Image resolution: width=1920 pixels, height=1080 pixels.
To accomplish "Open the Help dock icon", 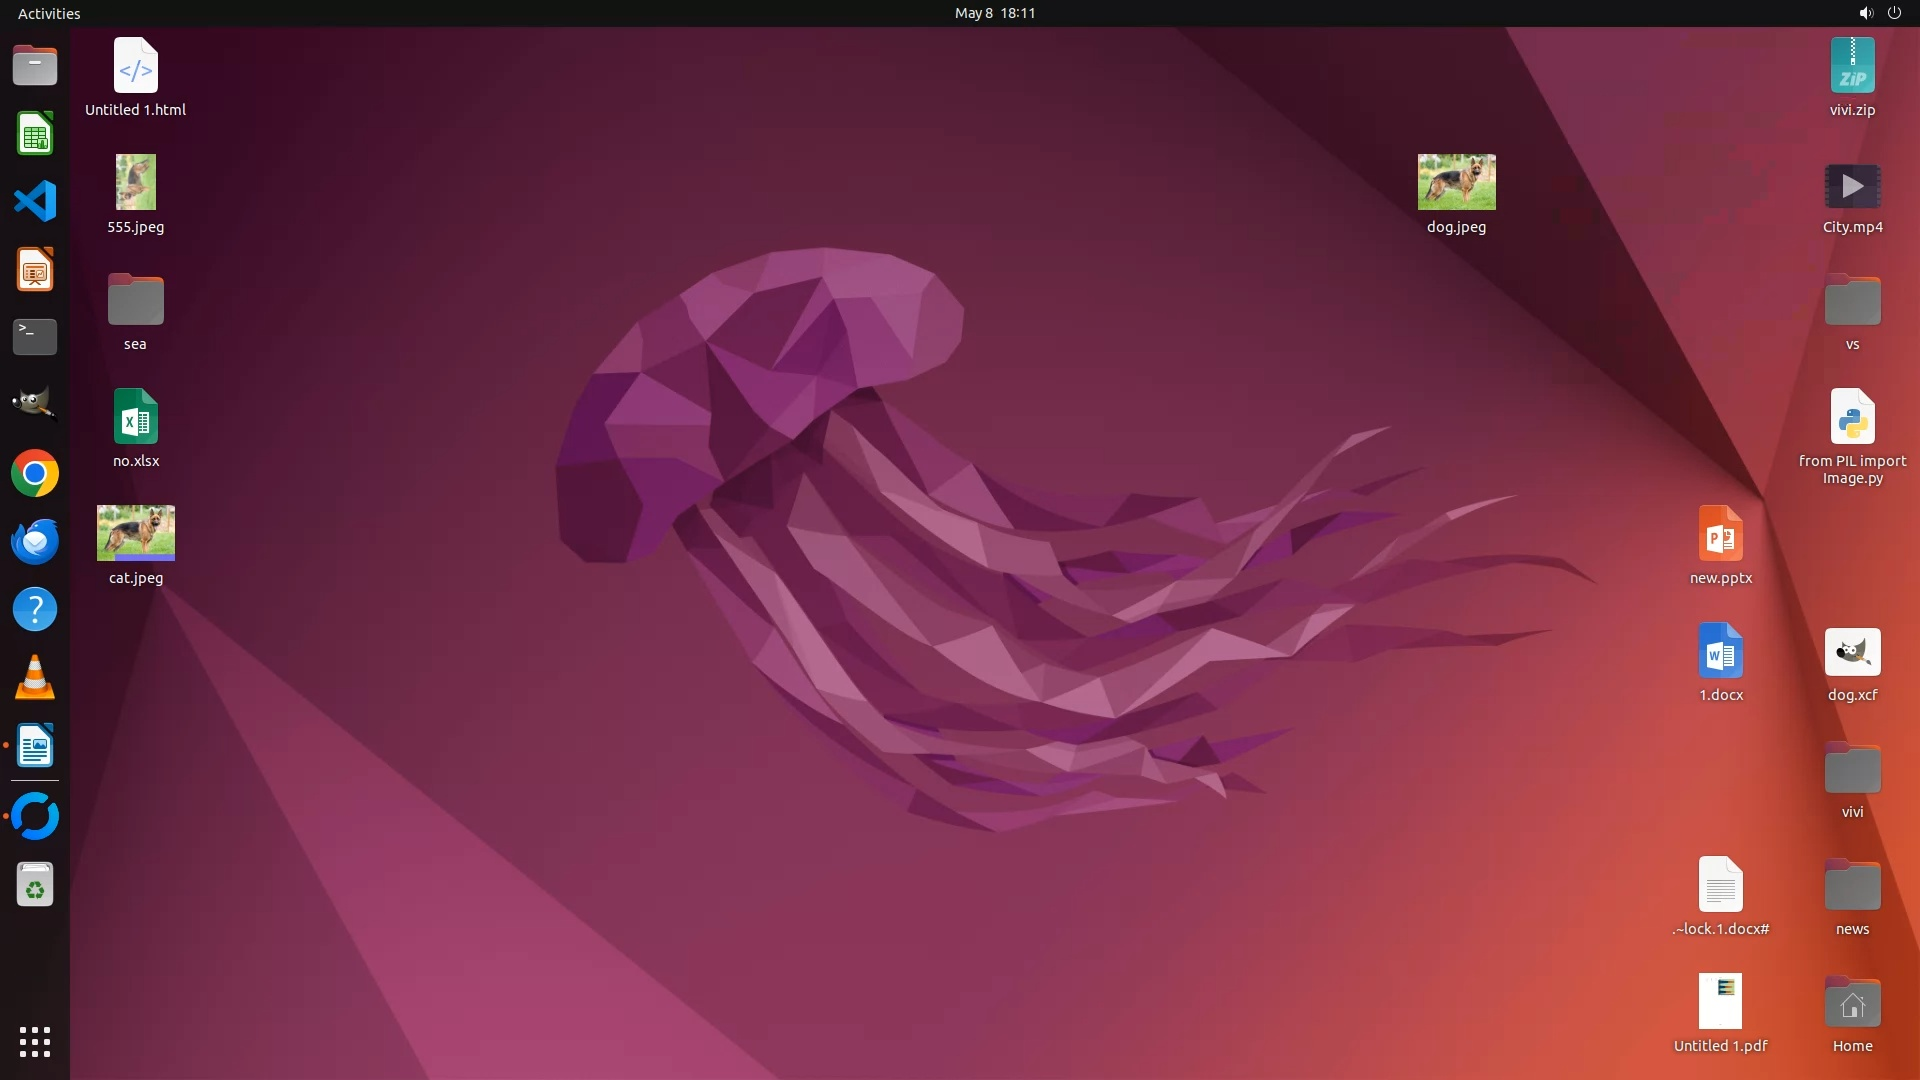I will [x=35, y=609].
